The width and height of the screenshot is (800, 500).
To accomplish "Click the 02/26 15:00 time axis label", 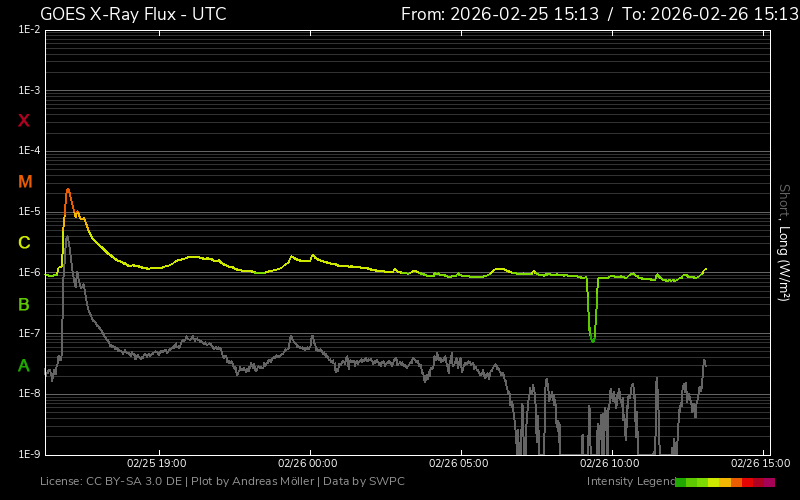I will [760, 464].
